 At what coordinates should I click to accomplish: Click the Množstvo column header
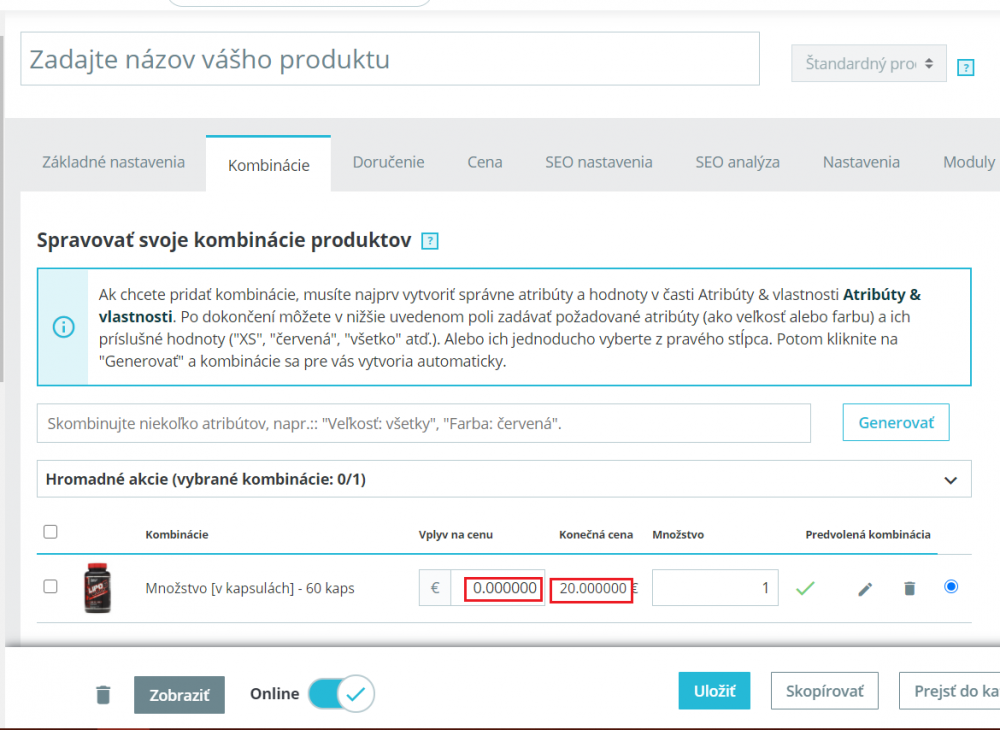point(678,534)
